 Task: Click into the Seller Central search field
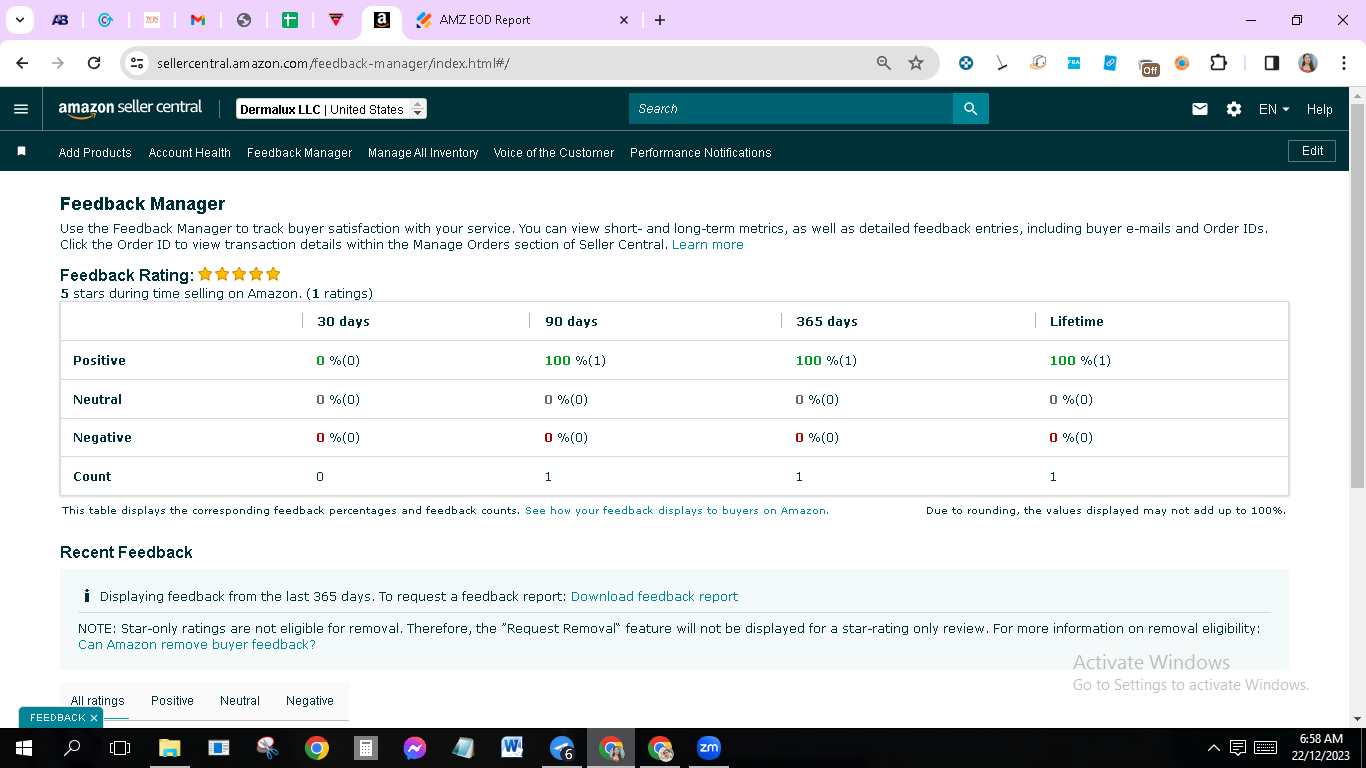[x=791, y=109]
